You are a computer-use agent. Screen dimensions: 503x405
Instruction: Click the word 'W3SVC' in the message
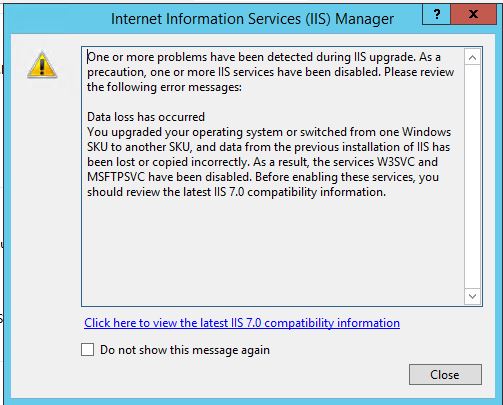tap(396, 162)
